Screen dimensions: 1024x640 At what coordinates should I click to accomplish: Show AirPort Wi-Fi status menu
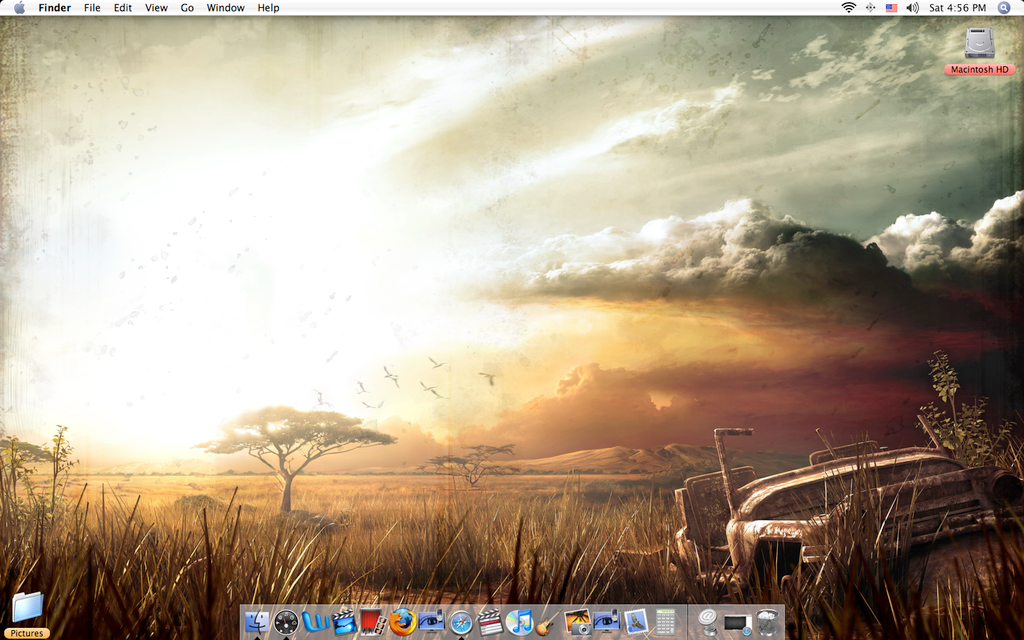click(848, 8)
